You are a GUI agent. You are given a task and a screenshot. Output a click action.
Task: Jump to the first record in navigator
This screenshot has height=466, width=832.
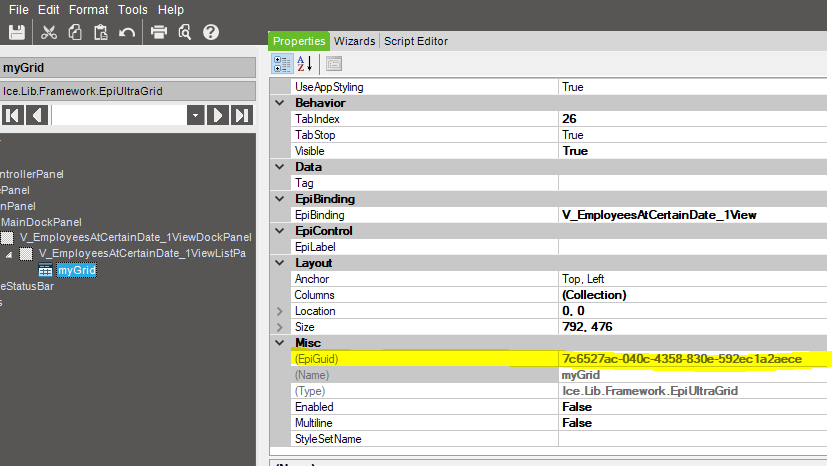click(x=13, y=115)
